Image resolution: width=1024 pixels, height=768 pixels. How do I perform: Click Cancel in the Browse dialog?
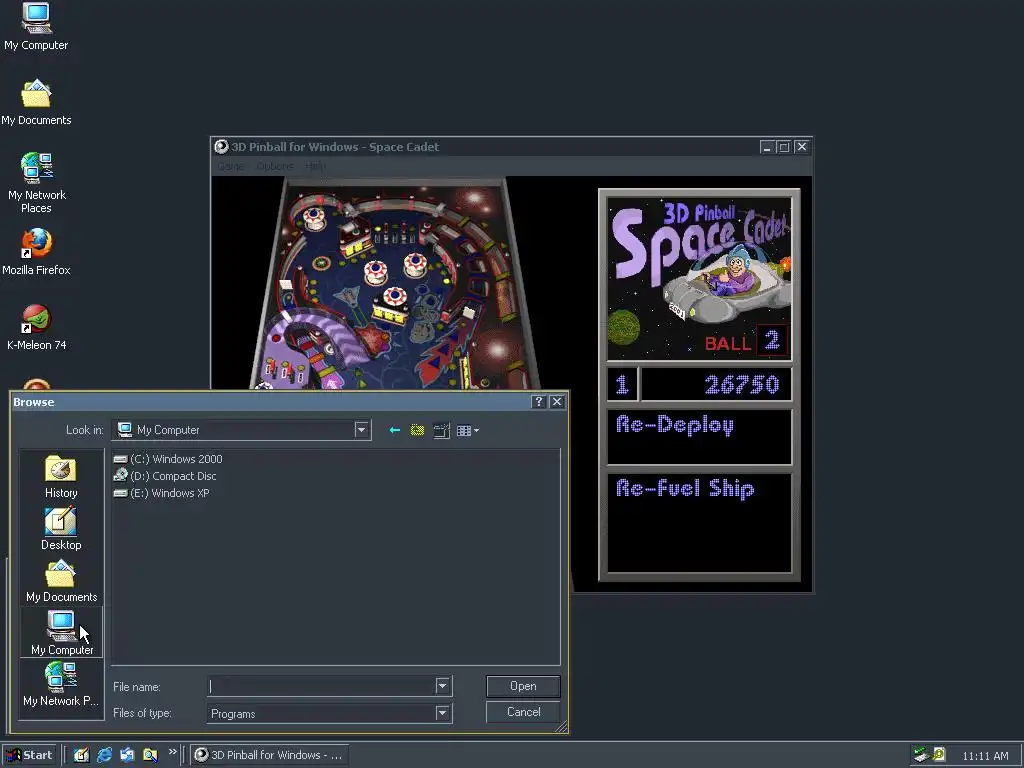pyautogui.click(x=523, y=712)
